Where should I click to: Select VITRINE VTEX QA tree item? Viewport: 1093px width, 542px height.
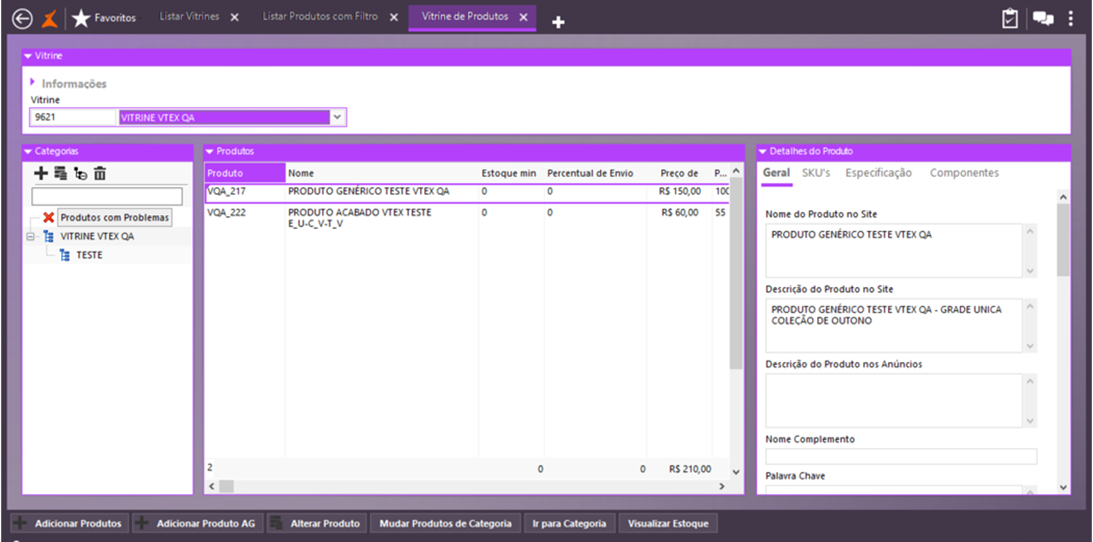(x=98, y=237)
